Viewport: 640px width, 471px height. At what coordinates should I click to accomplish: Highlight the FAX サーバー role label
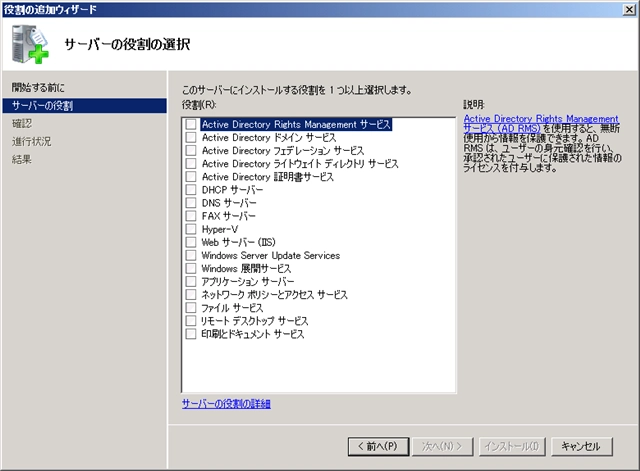click(229, 216)
